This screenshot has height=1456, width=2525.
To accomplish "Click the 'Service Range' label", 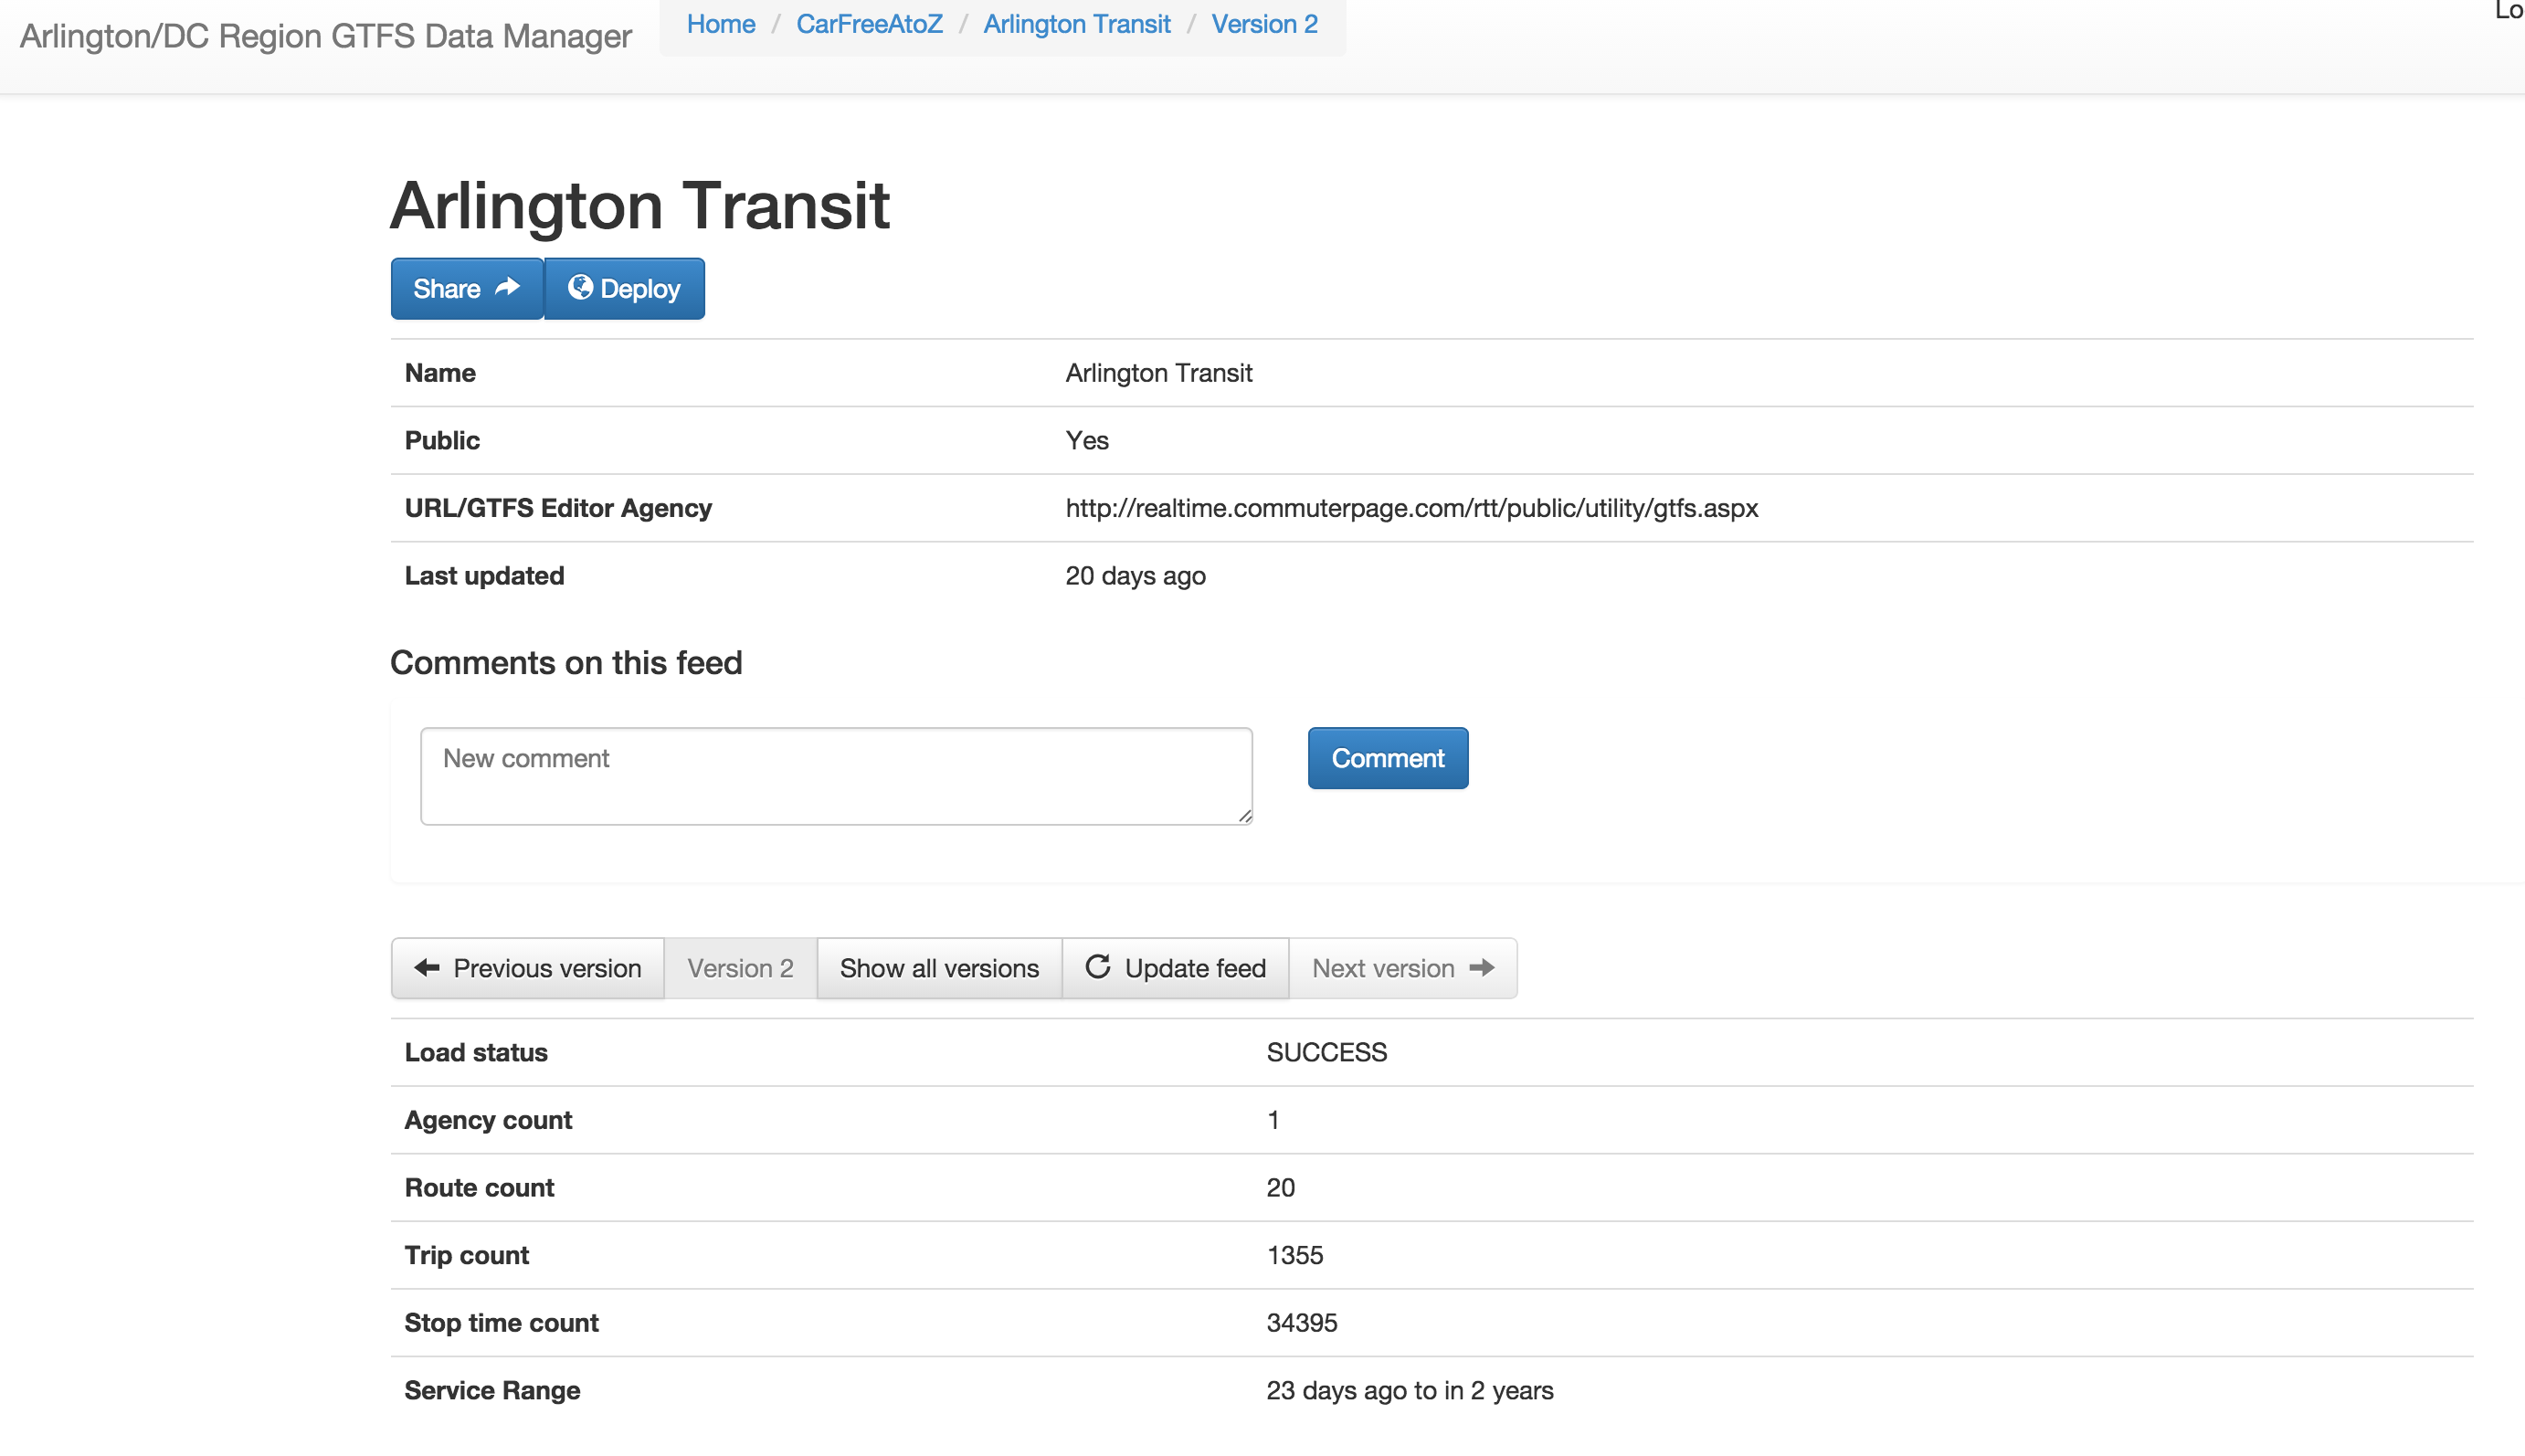I will pos(492,1391).
